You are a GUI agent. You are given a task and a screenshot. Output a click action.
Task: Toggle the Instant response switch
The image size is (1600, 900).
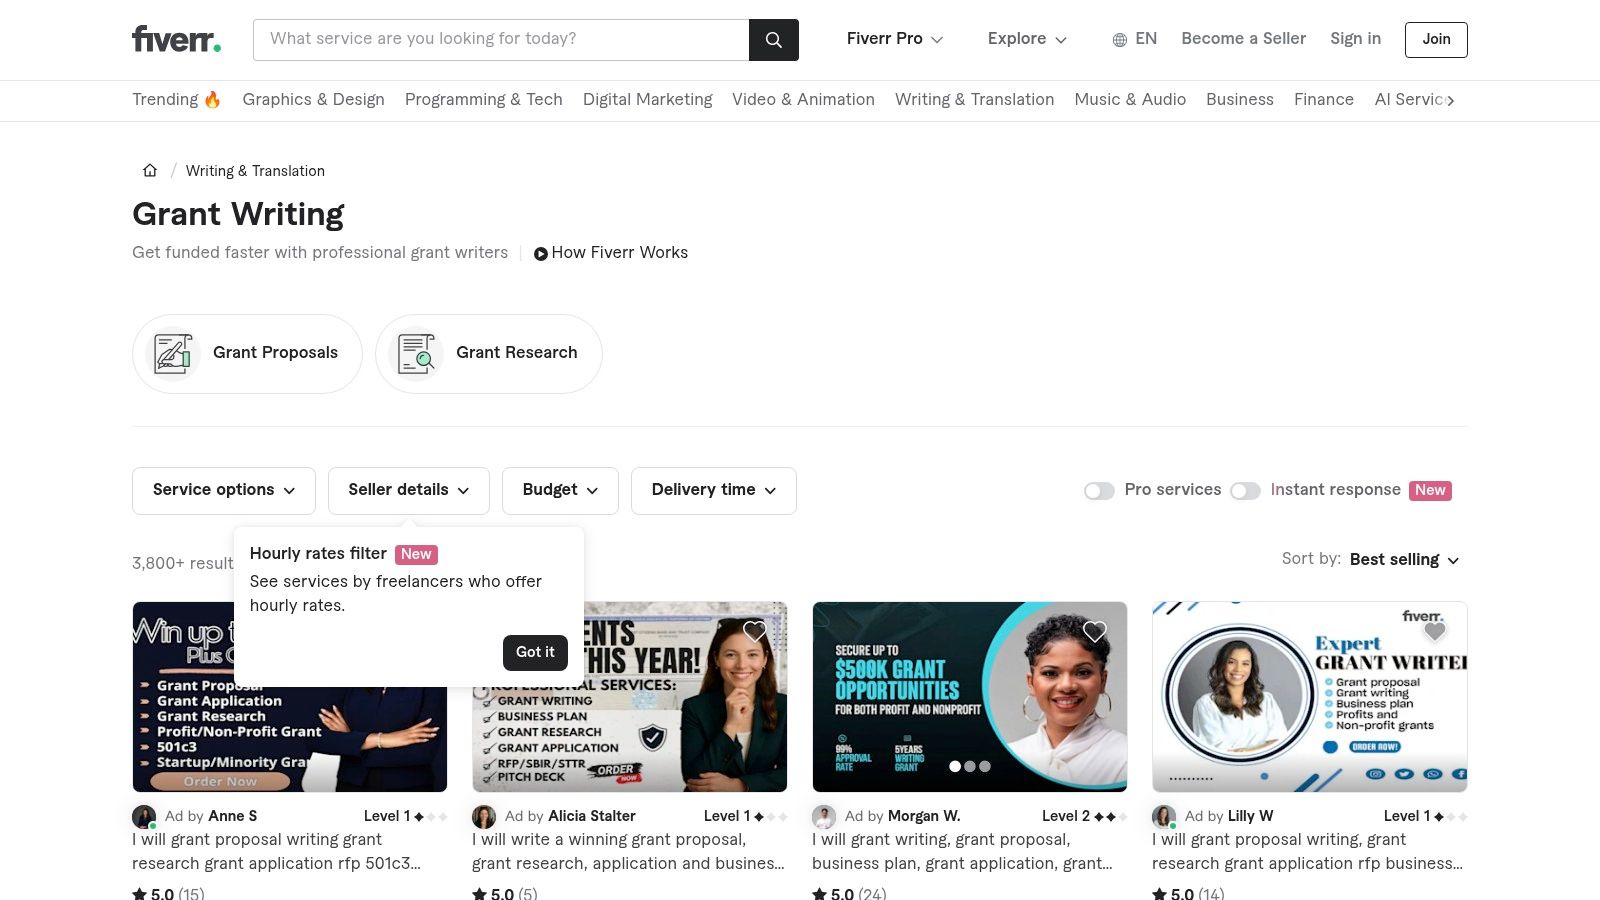tap(1245, 491)
